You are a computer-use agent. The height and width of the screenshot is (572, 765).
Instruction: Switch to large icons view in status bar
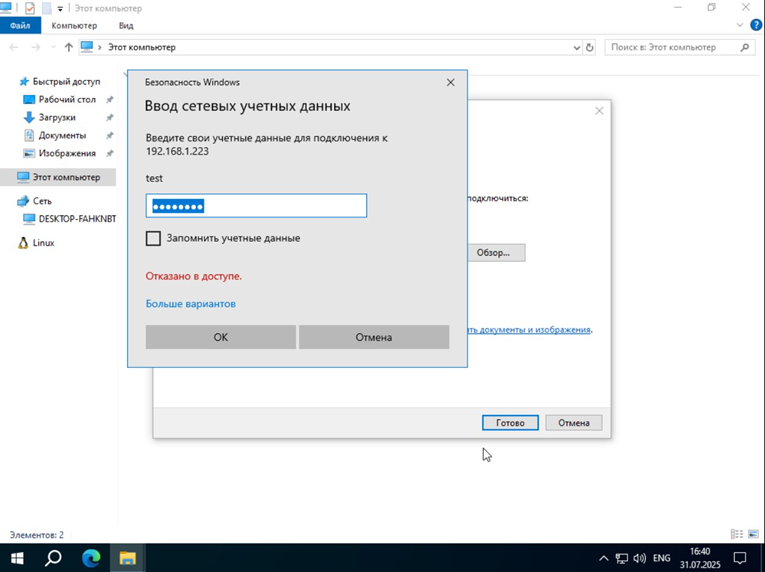[x=754, y=534]
